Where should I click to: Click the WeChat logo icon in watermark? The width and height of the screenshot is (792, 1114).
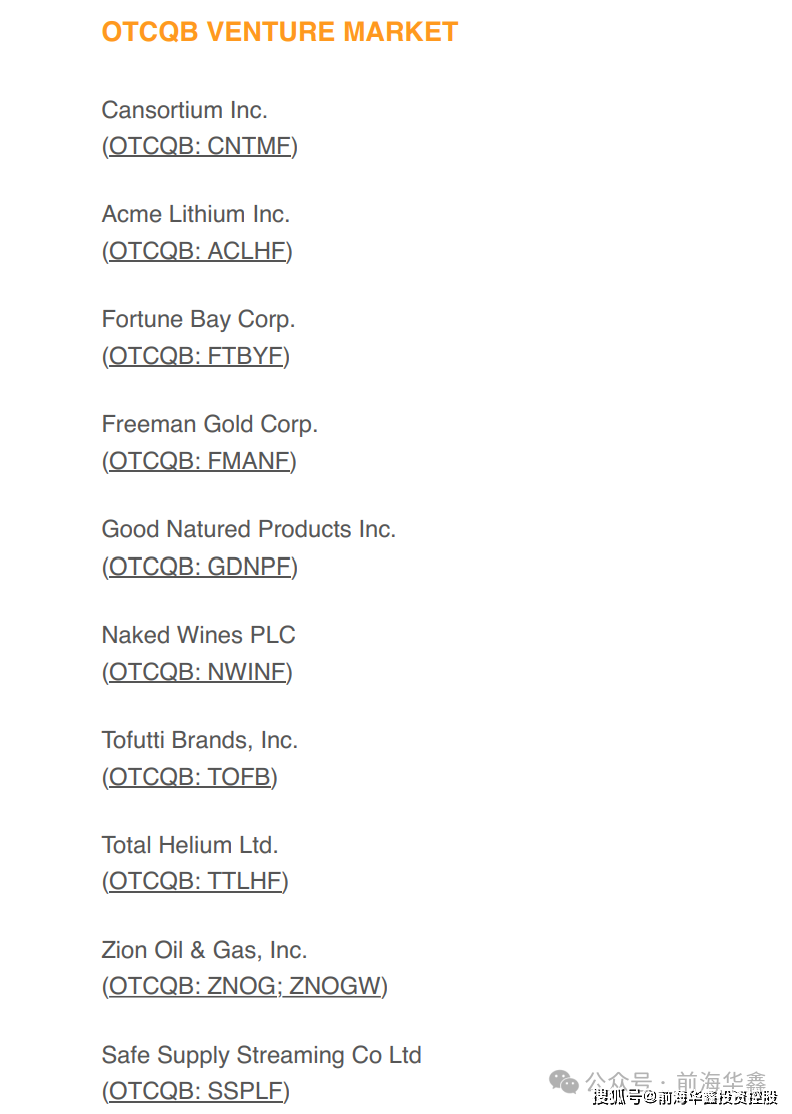coord(564,1082)
